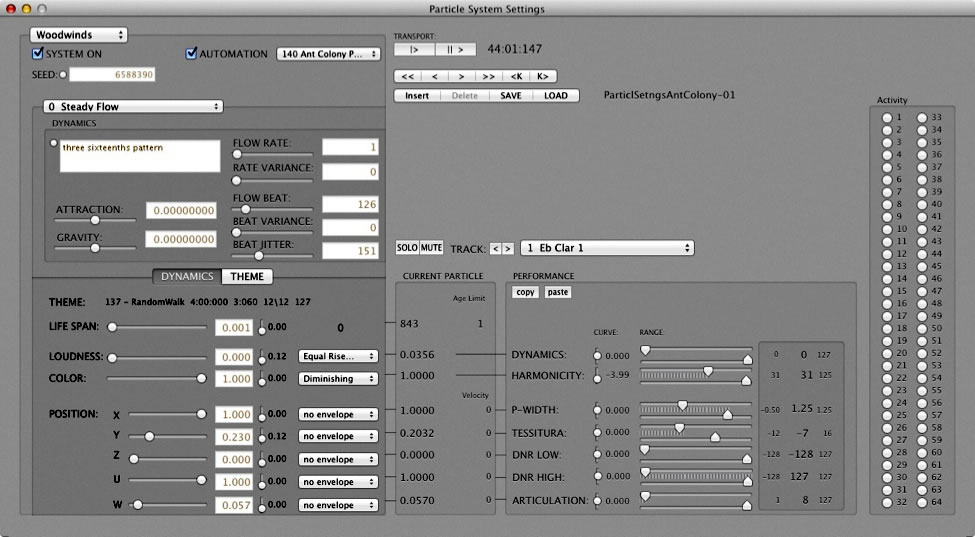Click the SEED value field
The height and width of the screenshot is (537, 975).
pos(112,75)
